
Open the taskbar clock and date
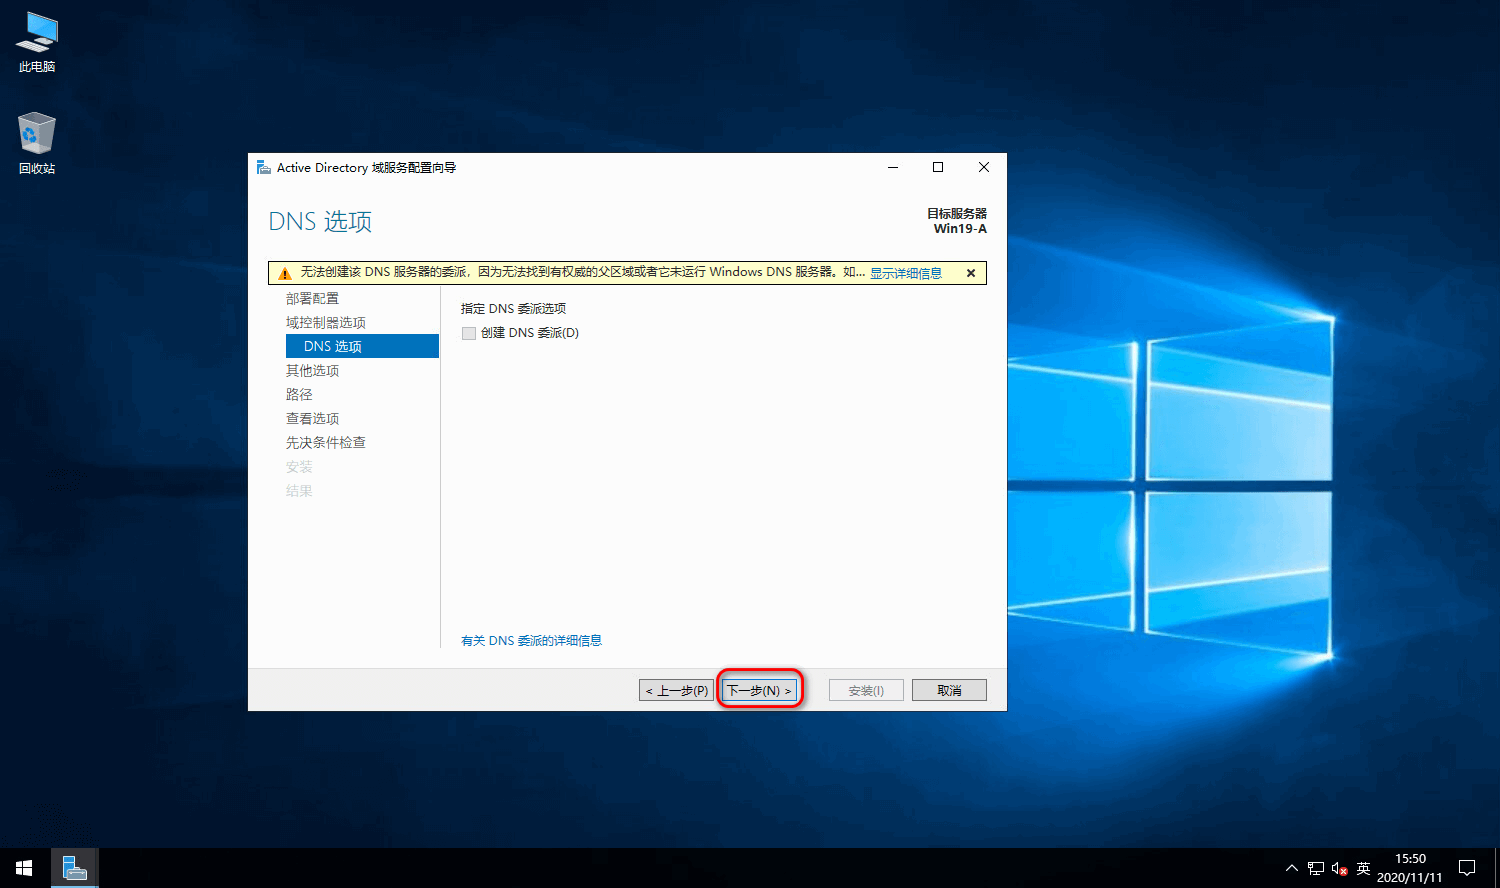[x=1410, y=868]
